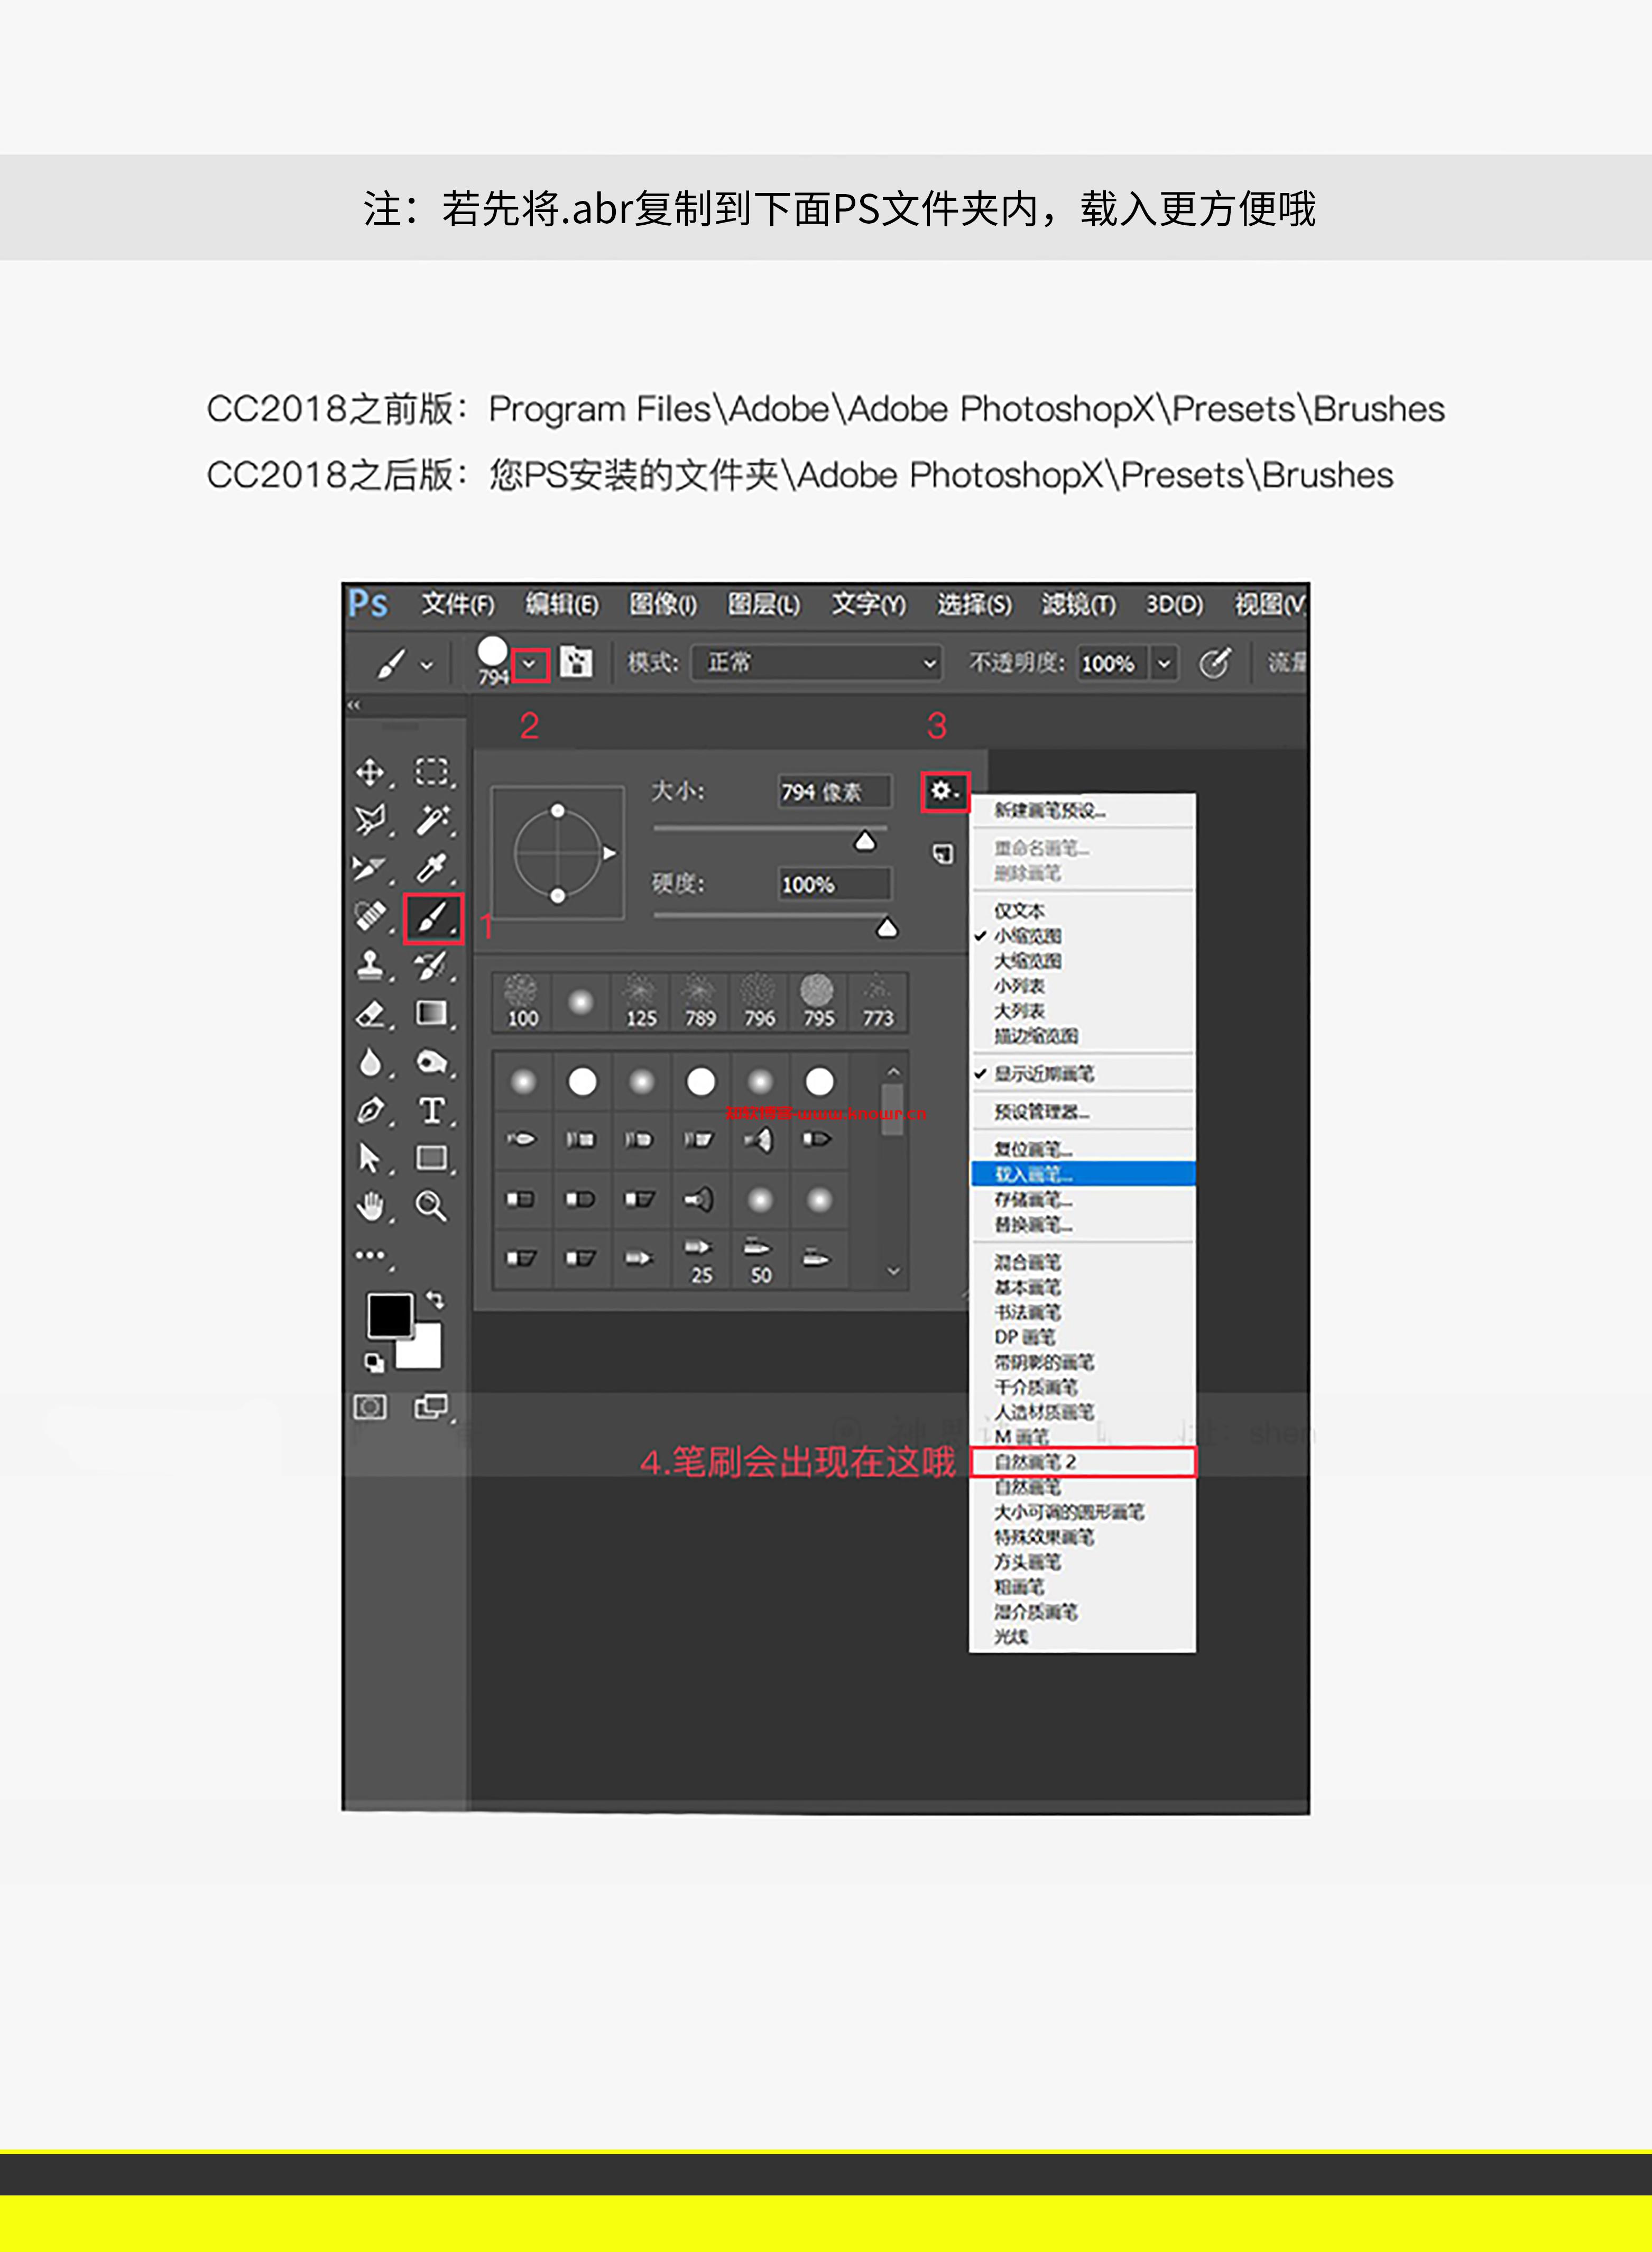Select the Zoom tool

coord(432,1206)
